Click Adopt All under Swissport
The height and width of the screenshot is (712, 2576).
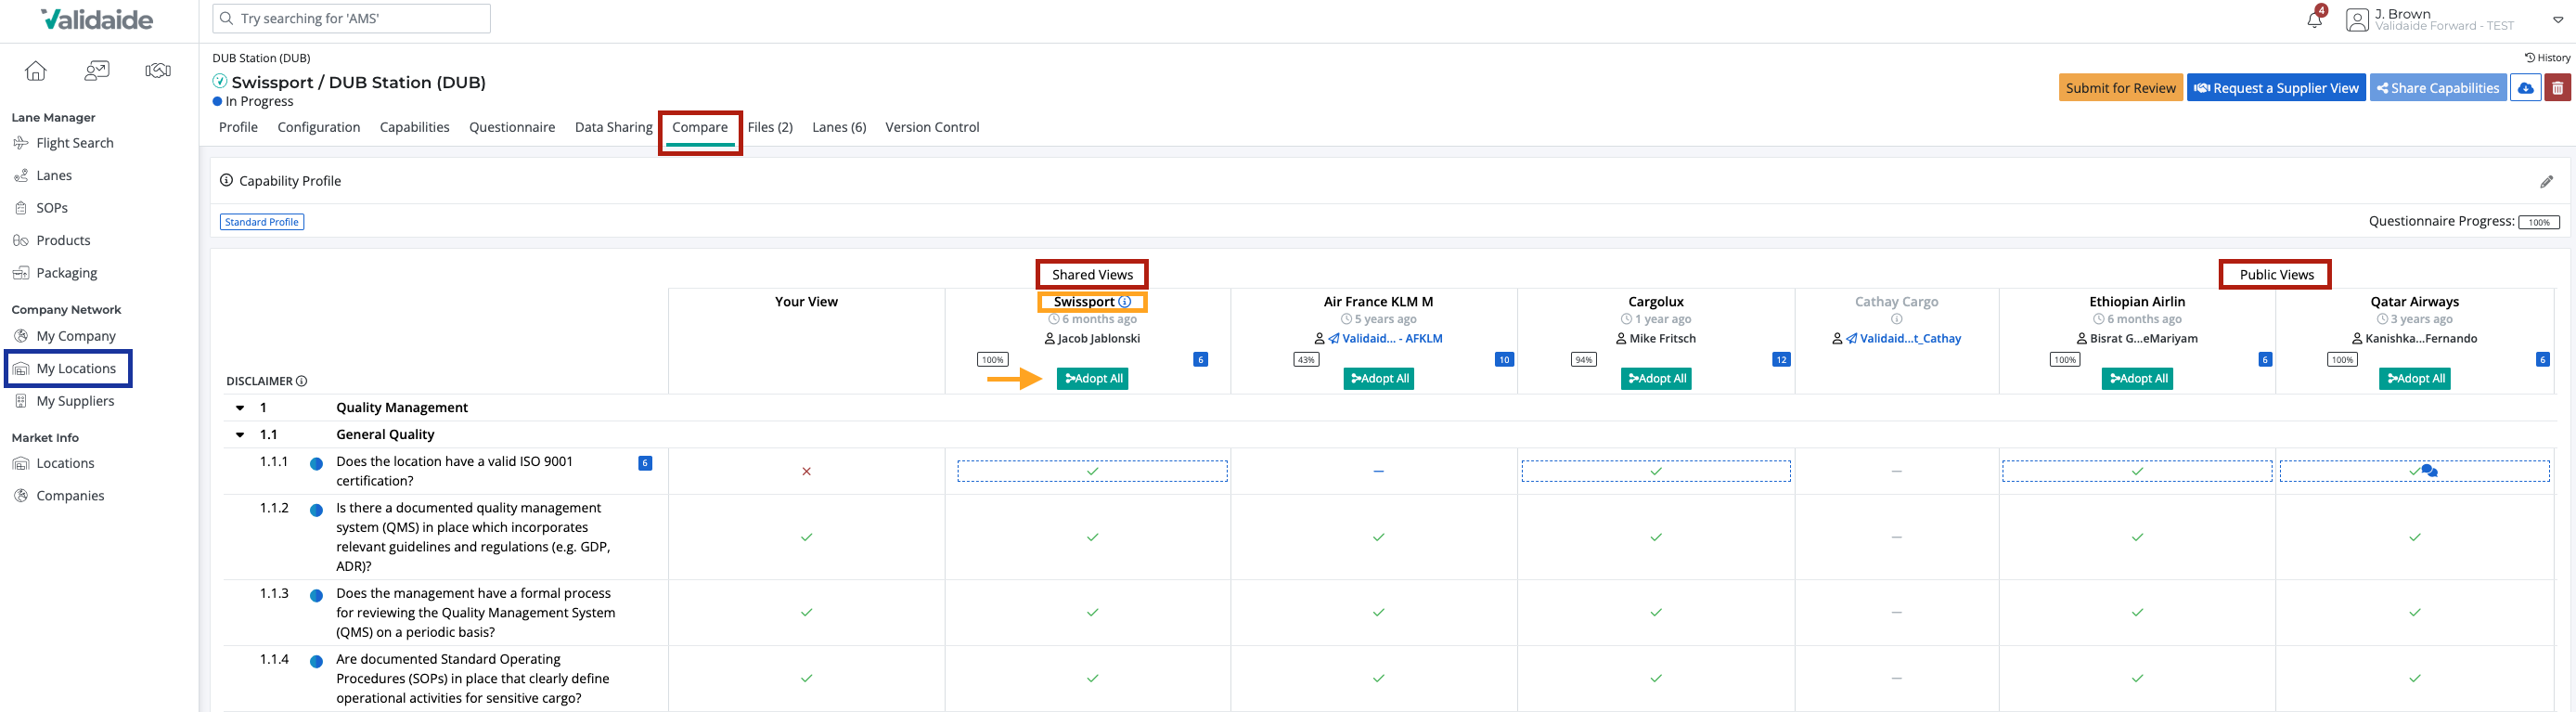(x=1093, y=379)
